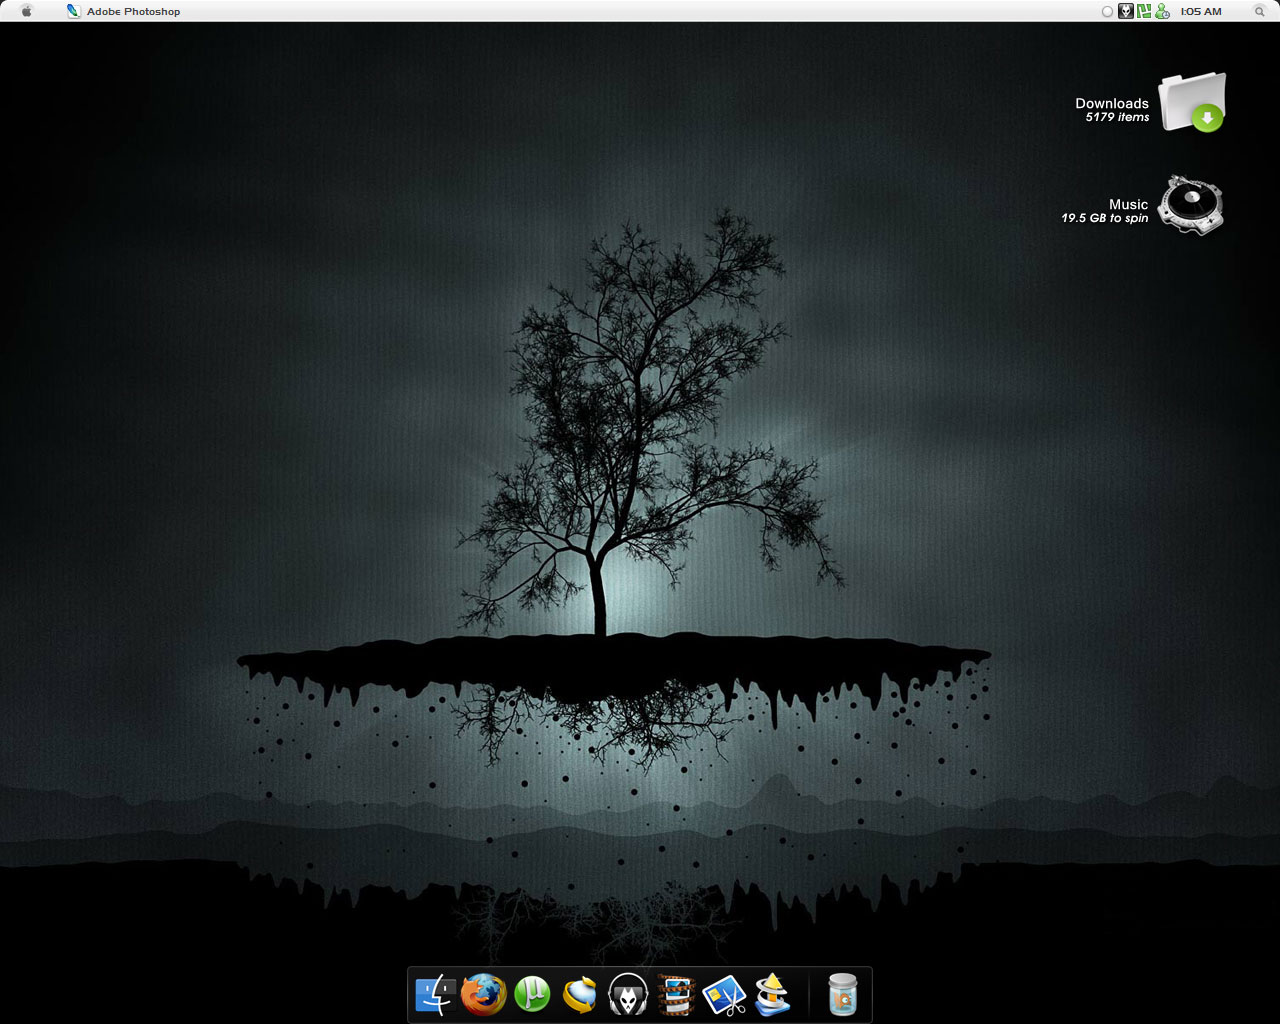This screenshot has width=1280, height=1024.
Task: Click the Downloads label text
Action: (x=1111, y=103)
